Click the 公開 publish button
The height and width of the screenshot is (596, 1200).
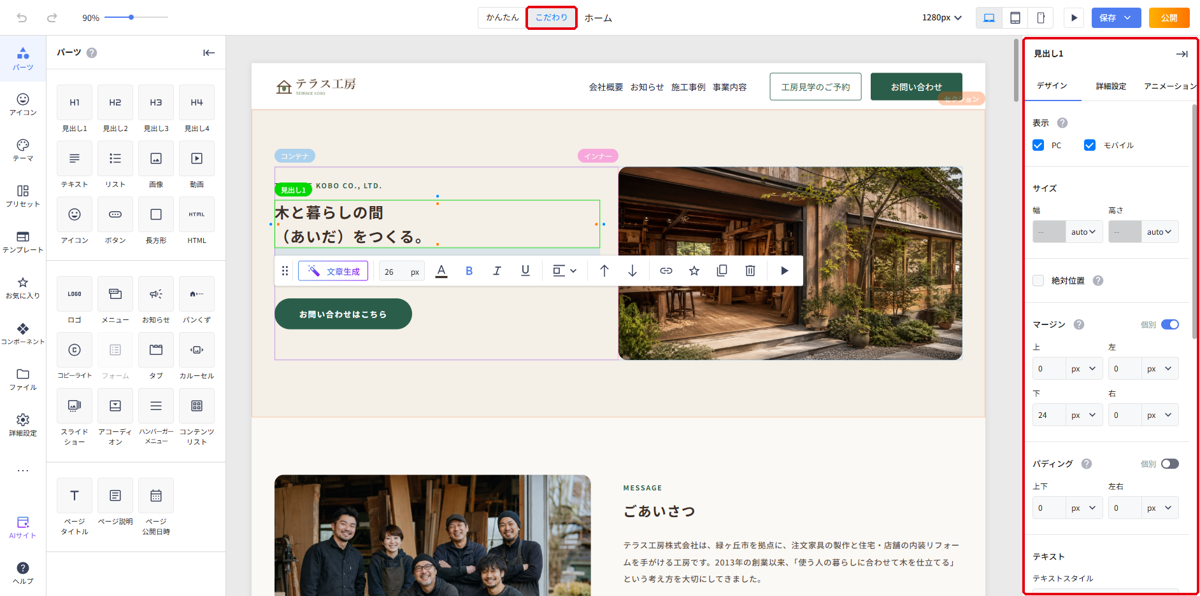click(1169, 18)
